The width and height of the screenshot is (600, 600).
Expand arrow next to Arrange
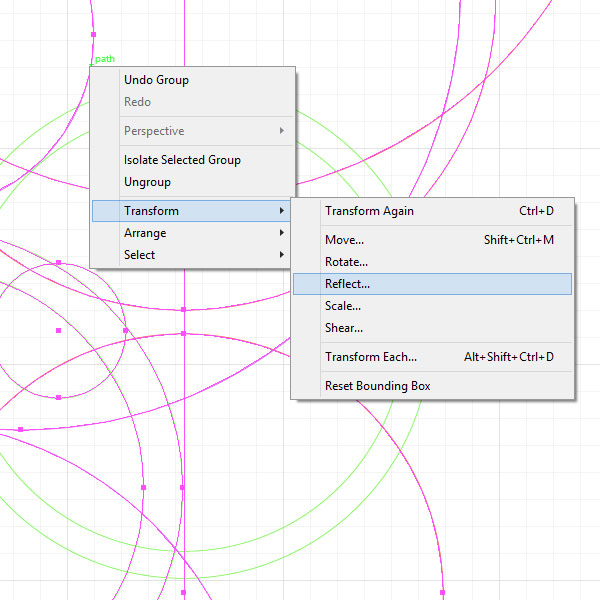coord(282,233)
